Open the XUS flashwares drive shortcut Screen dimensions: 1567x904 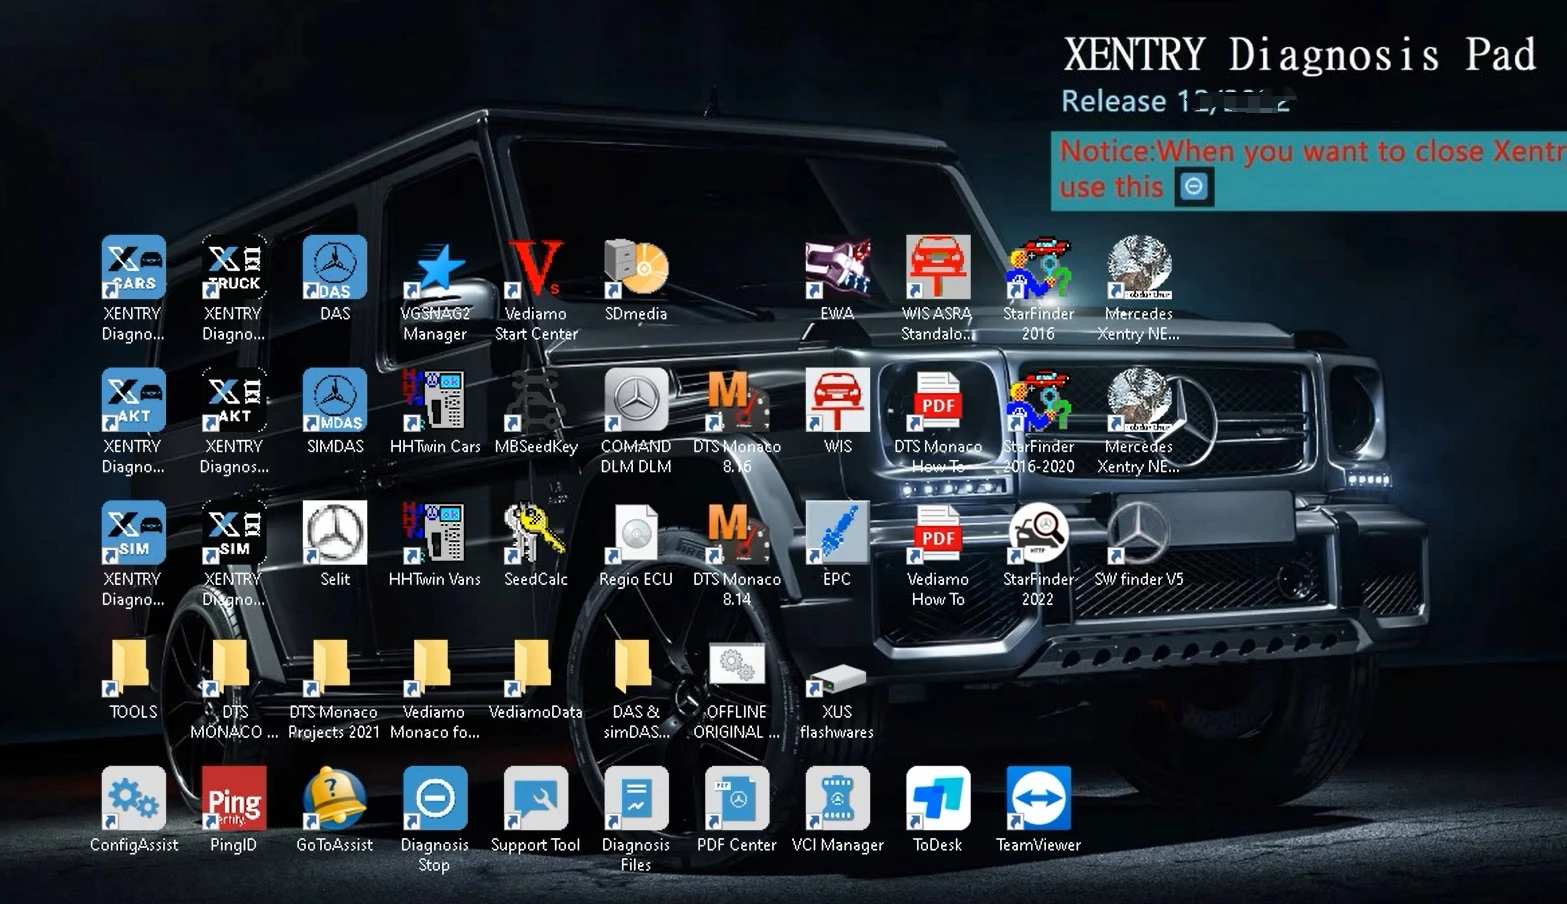pos(837,680)
